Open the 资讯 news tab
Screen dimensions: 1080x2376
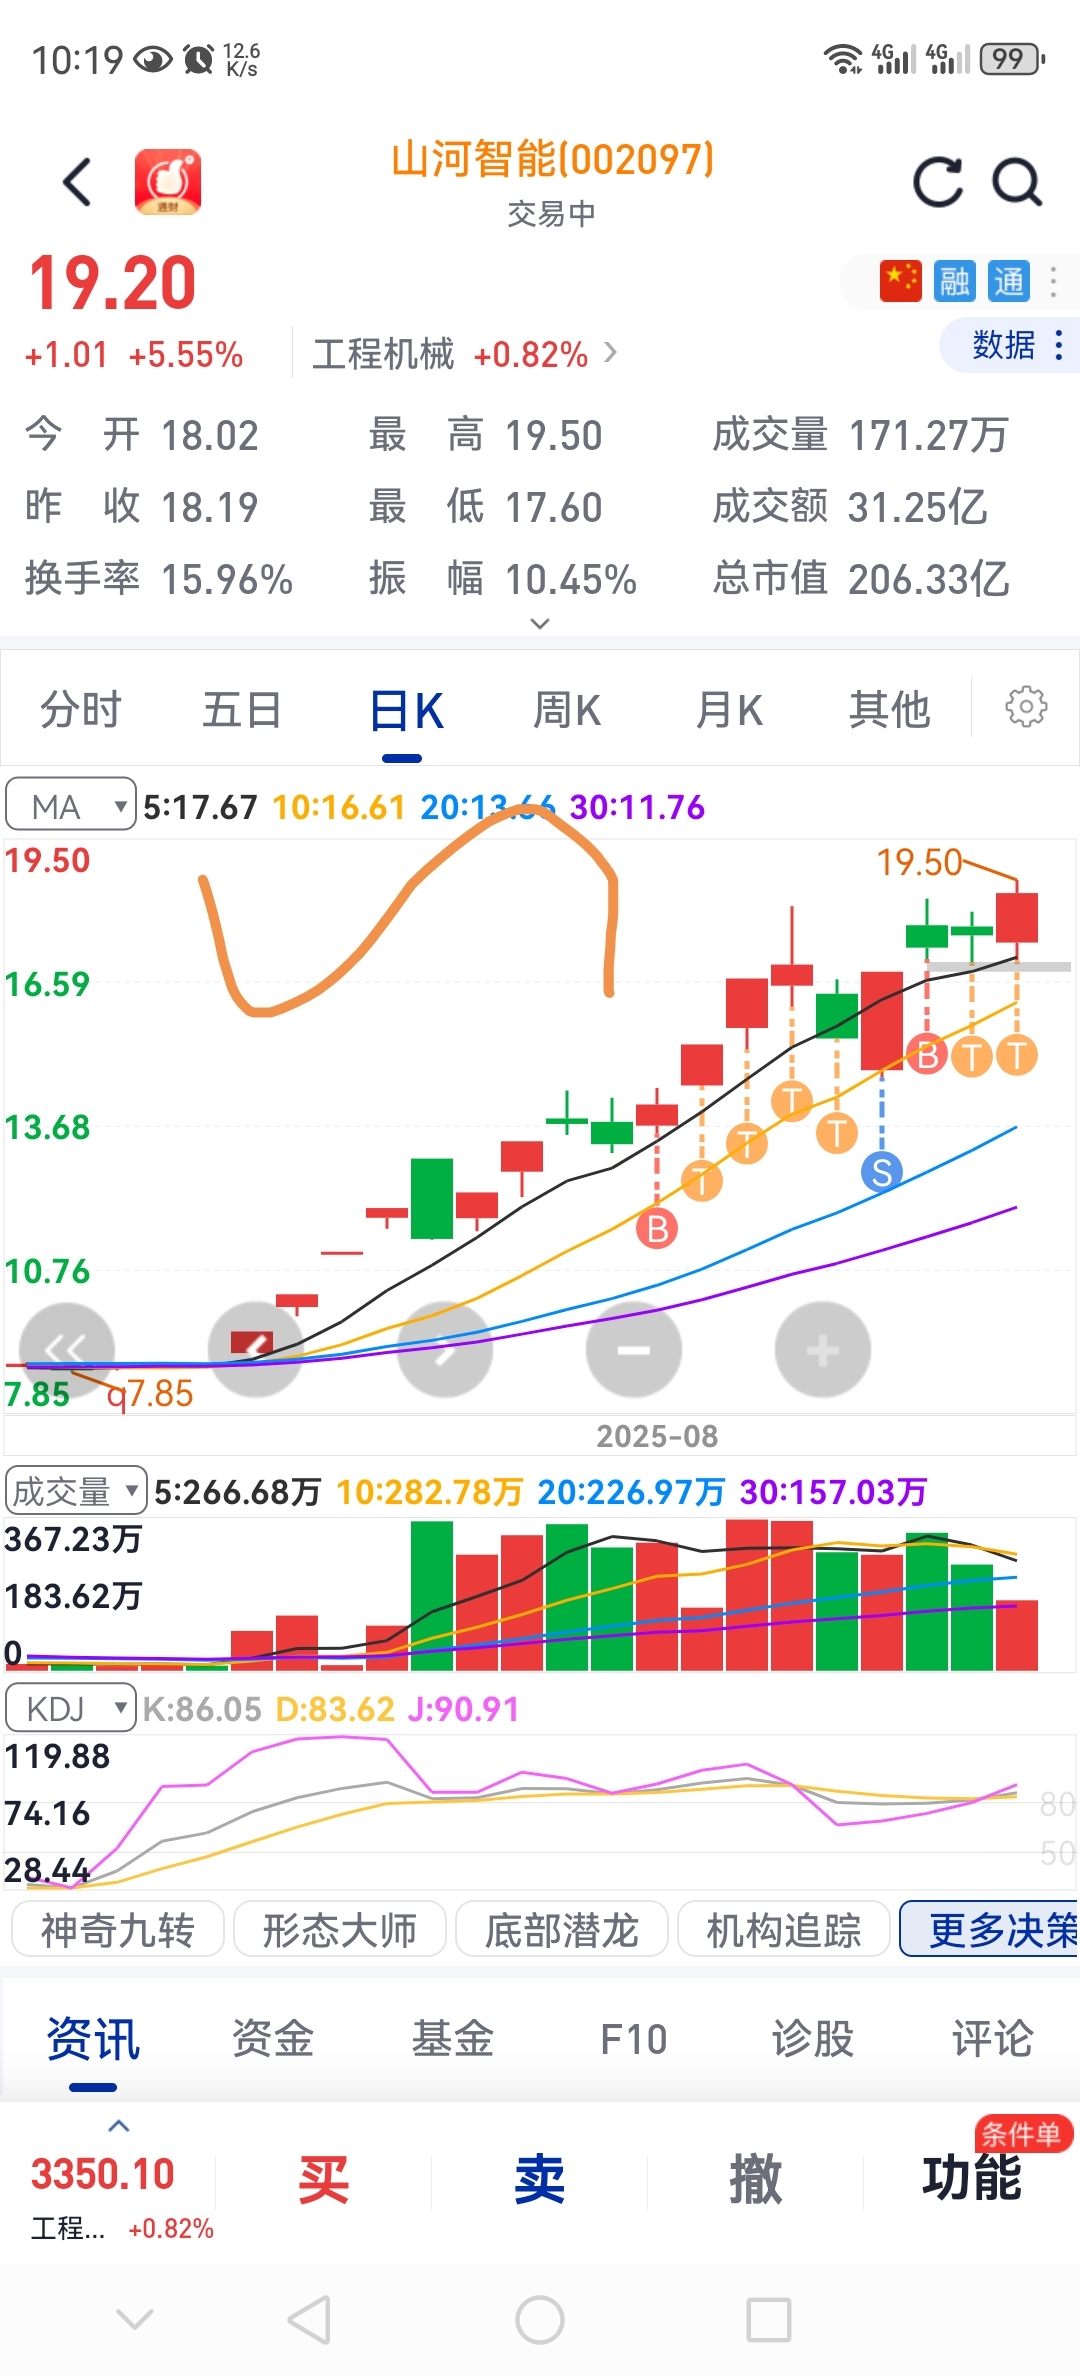pos(93,2038)
